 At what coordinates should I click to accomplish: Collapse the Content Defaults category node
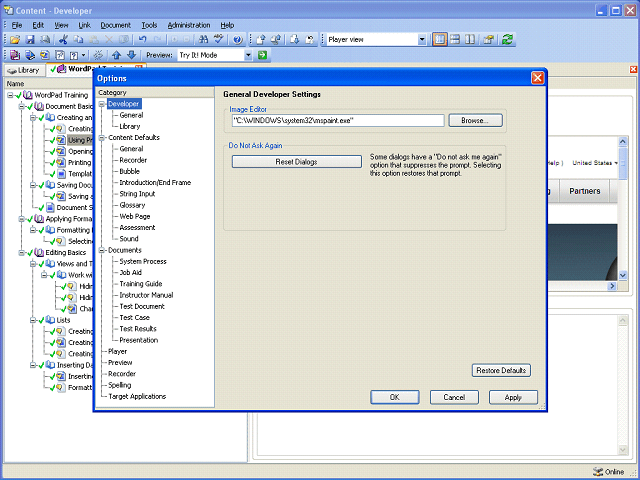point(102,138)
